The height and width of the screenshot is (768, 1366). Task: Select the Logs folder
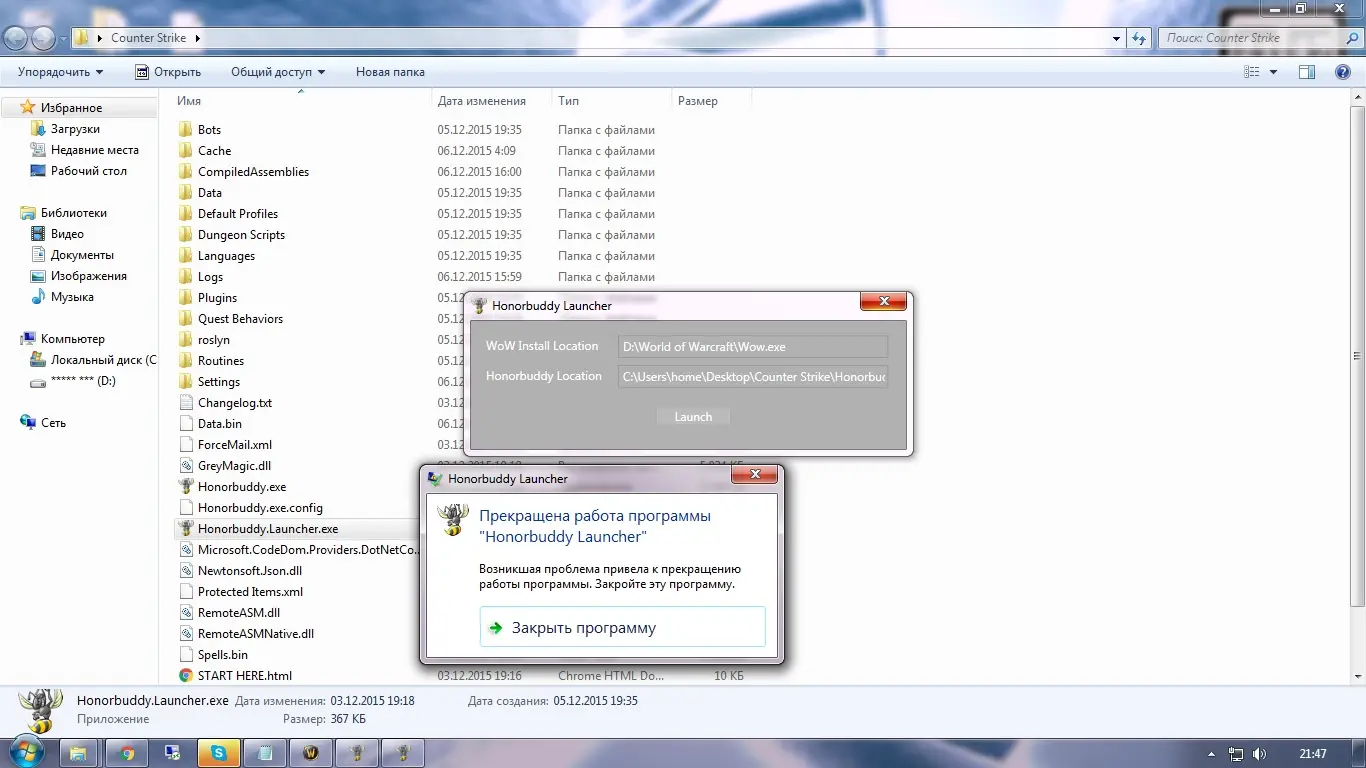210,277
